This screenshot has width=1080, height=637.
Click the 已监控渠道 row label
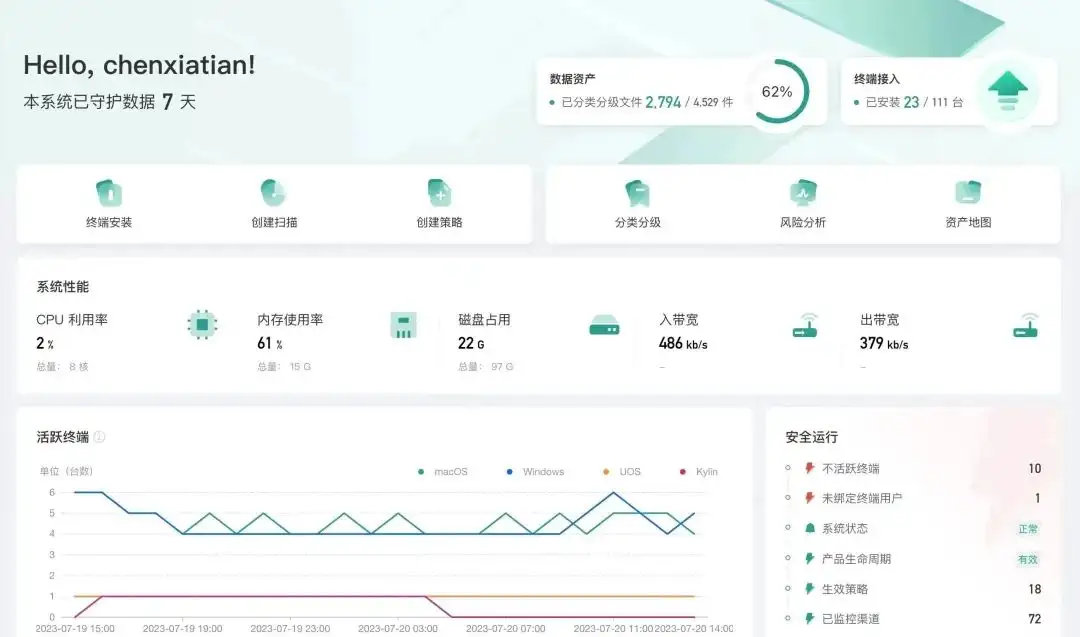click(851, 619)
